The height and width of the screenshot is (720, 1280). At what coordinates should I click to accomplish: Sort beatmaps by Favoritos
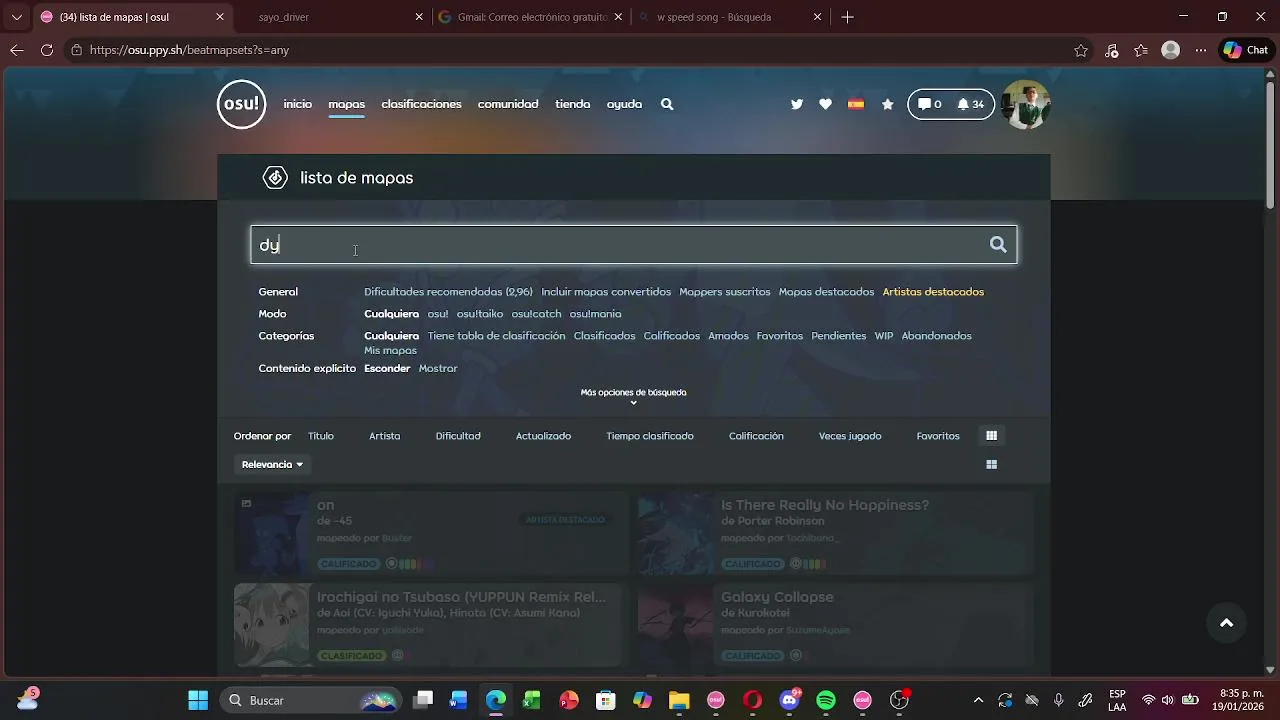point(938,436)
